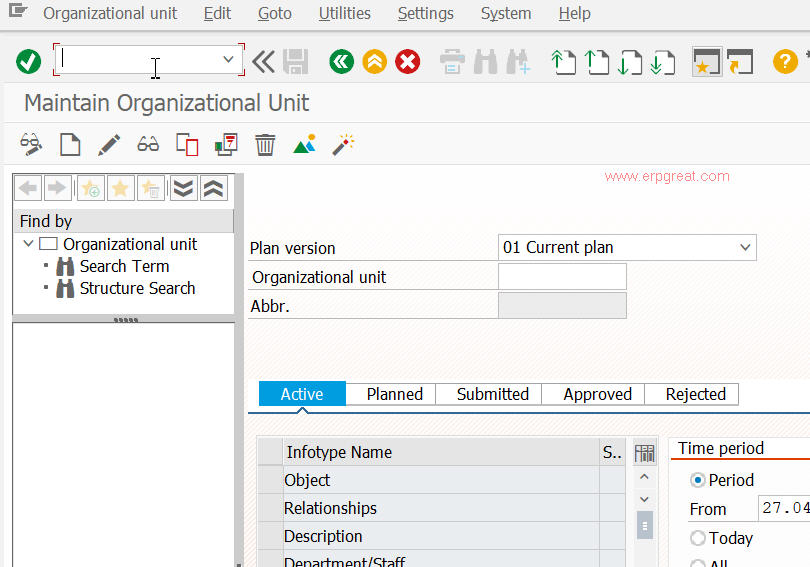Open the Organizational unit menu
810x567 pixels.
click(x=110, y=13)
